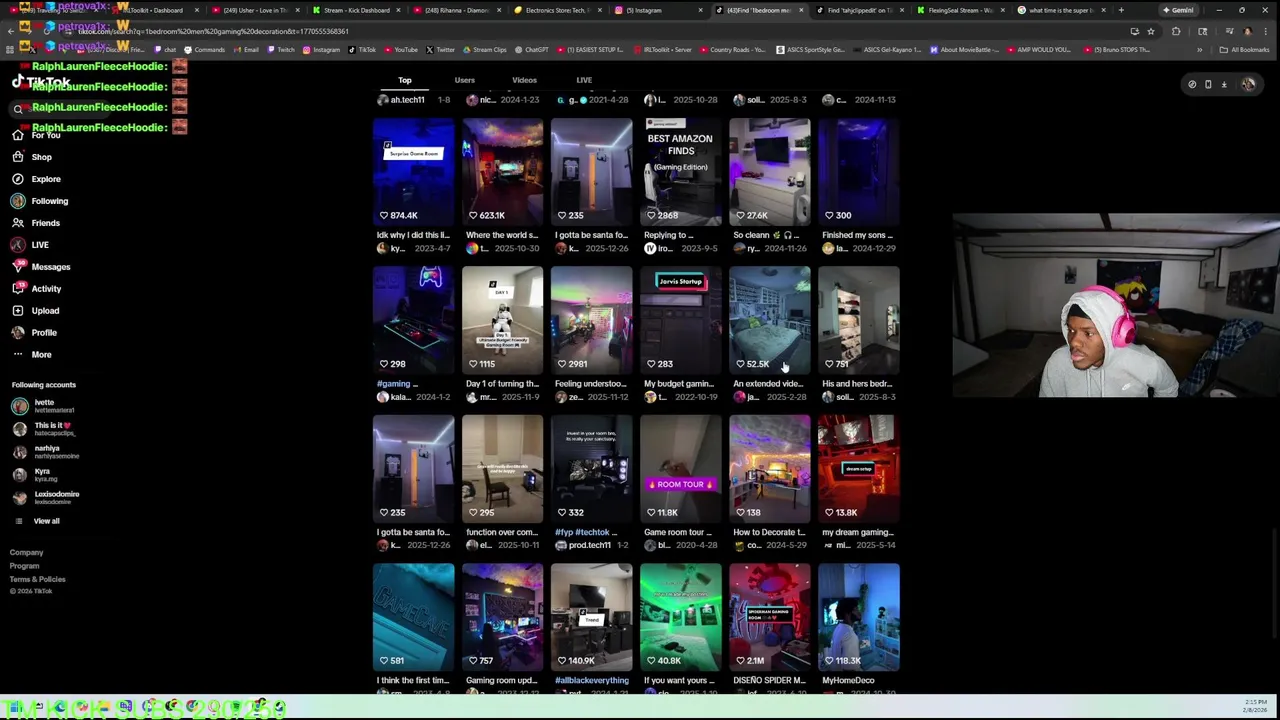Image resolution: width=1280 pixels, height=720 pixels.
Task: Open TikTok profile avatar in top-right pill
Action: click(x=1248, y=85)
